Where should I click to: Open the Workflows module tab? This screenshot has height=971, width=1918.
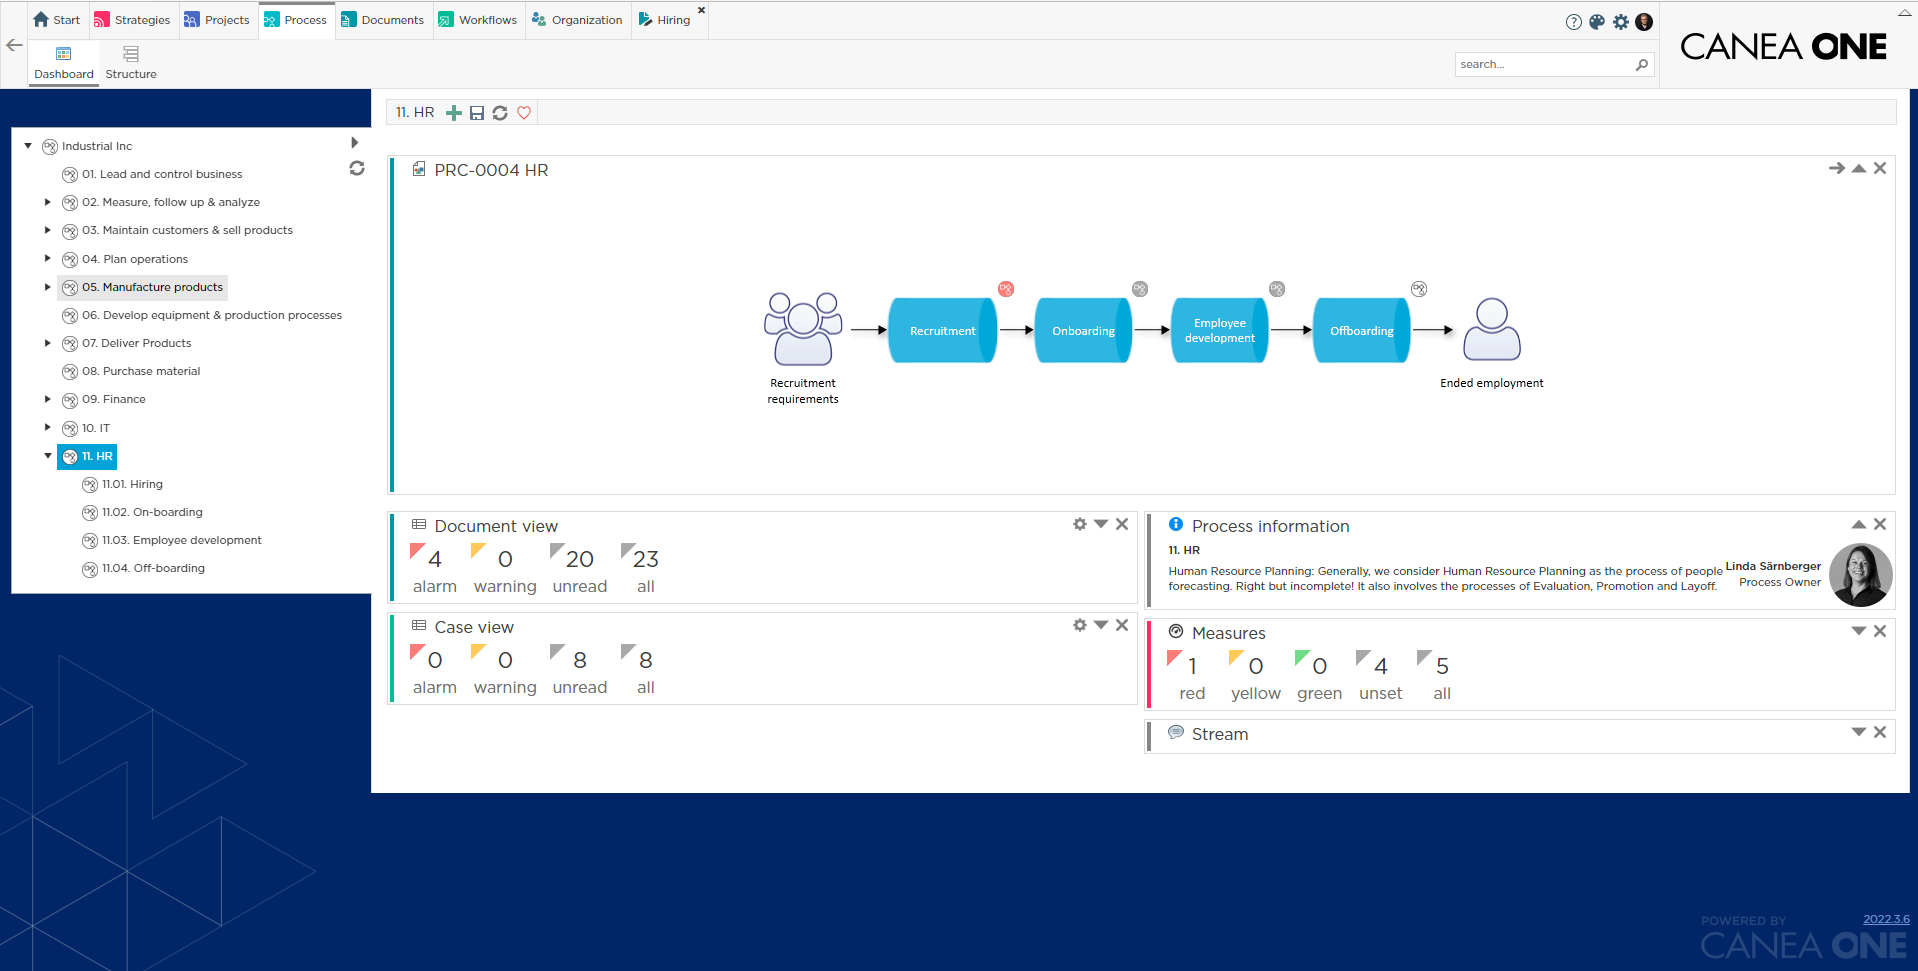pyautogui.click(x=478, y=19)
